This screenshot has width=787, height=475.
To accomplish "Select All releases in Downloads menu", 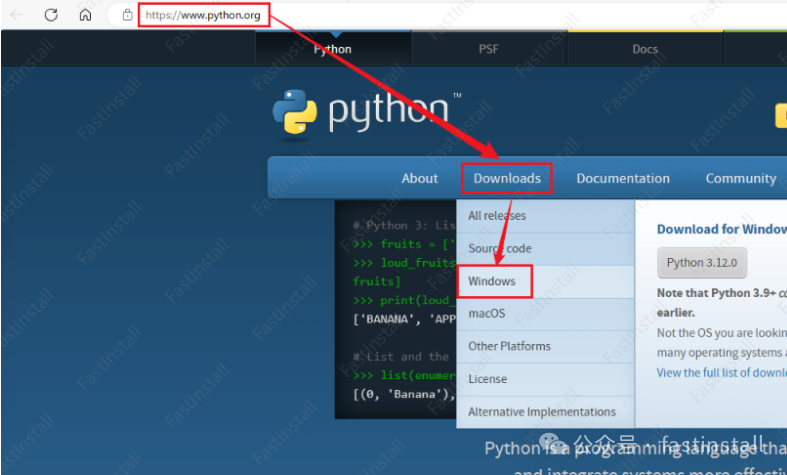I will (x=546, y=216).
